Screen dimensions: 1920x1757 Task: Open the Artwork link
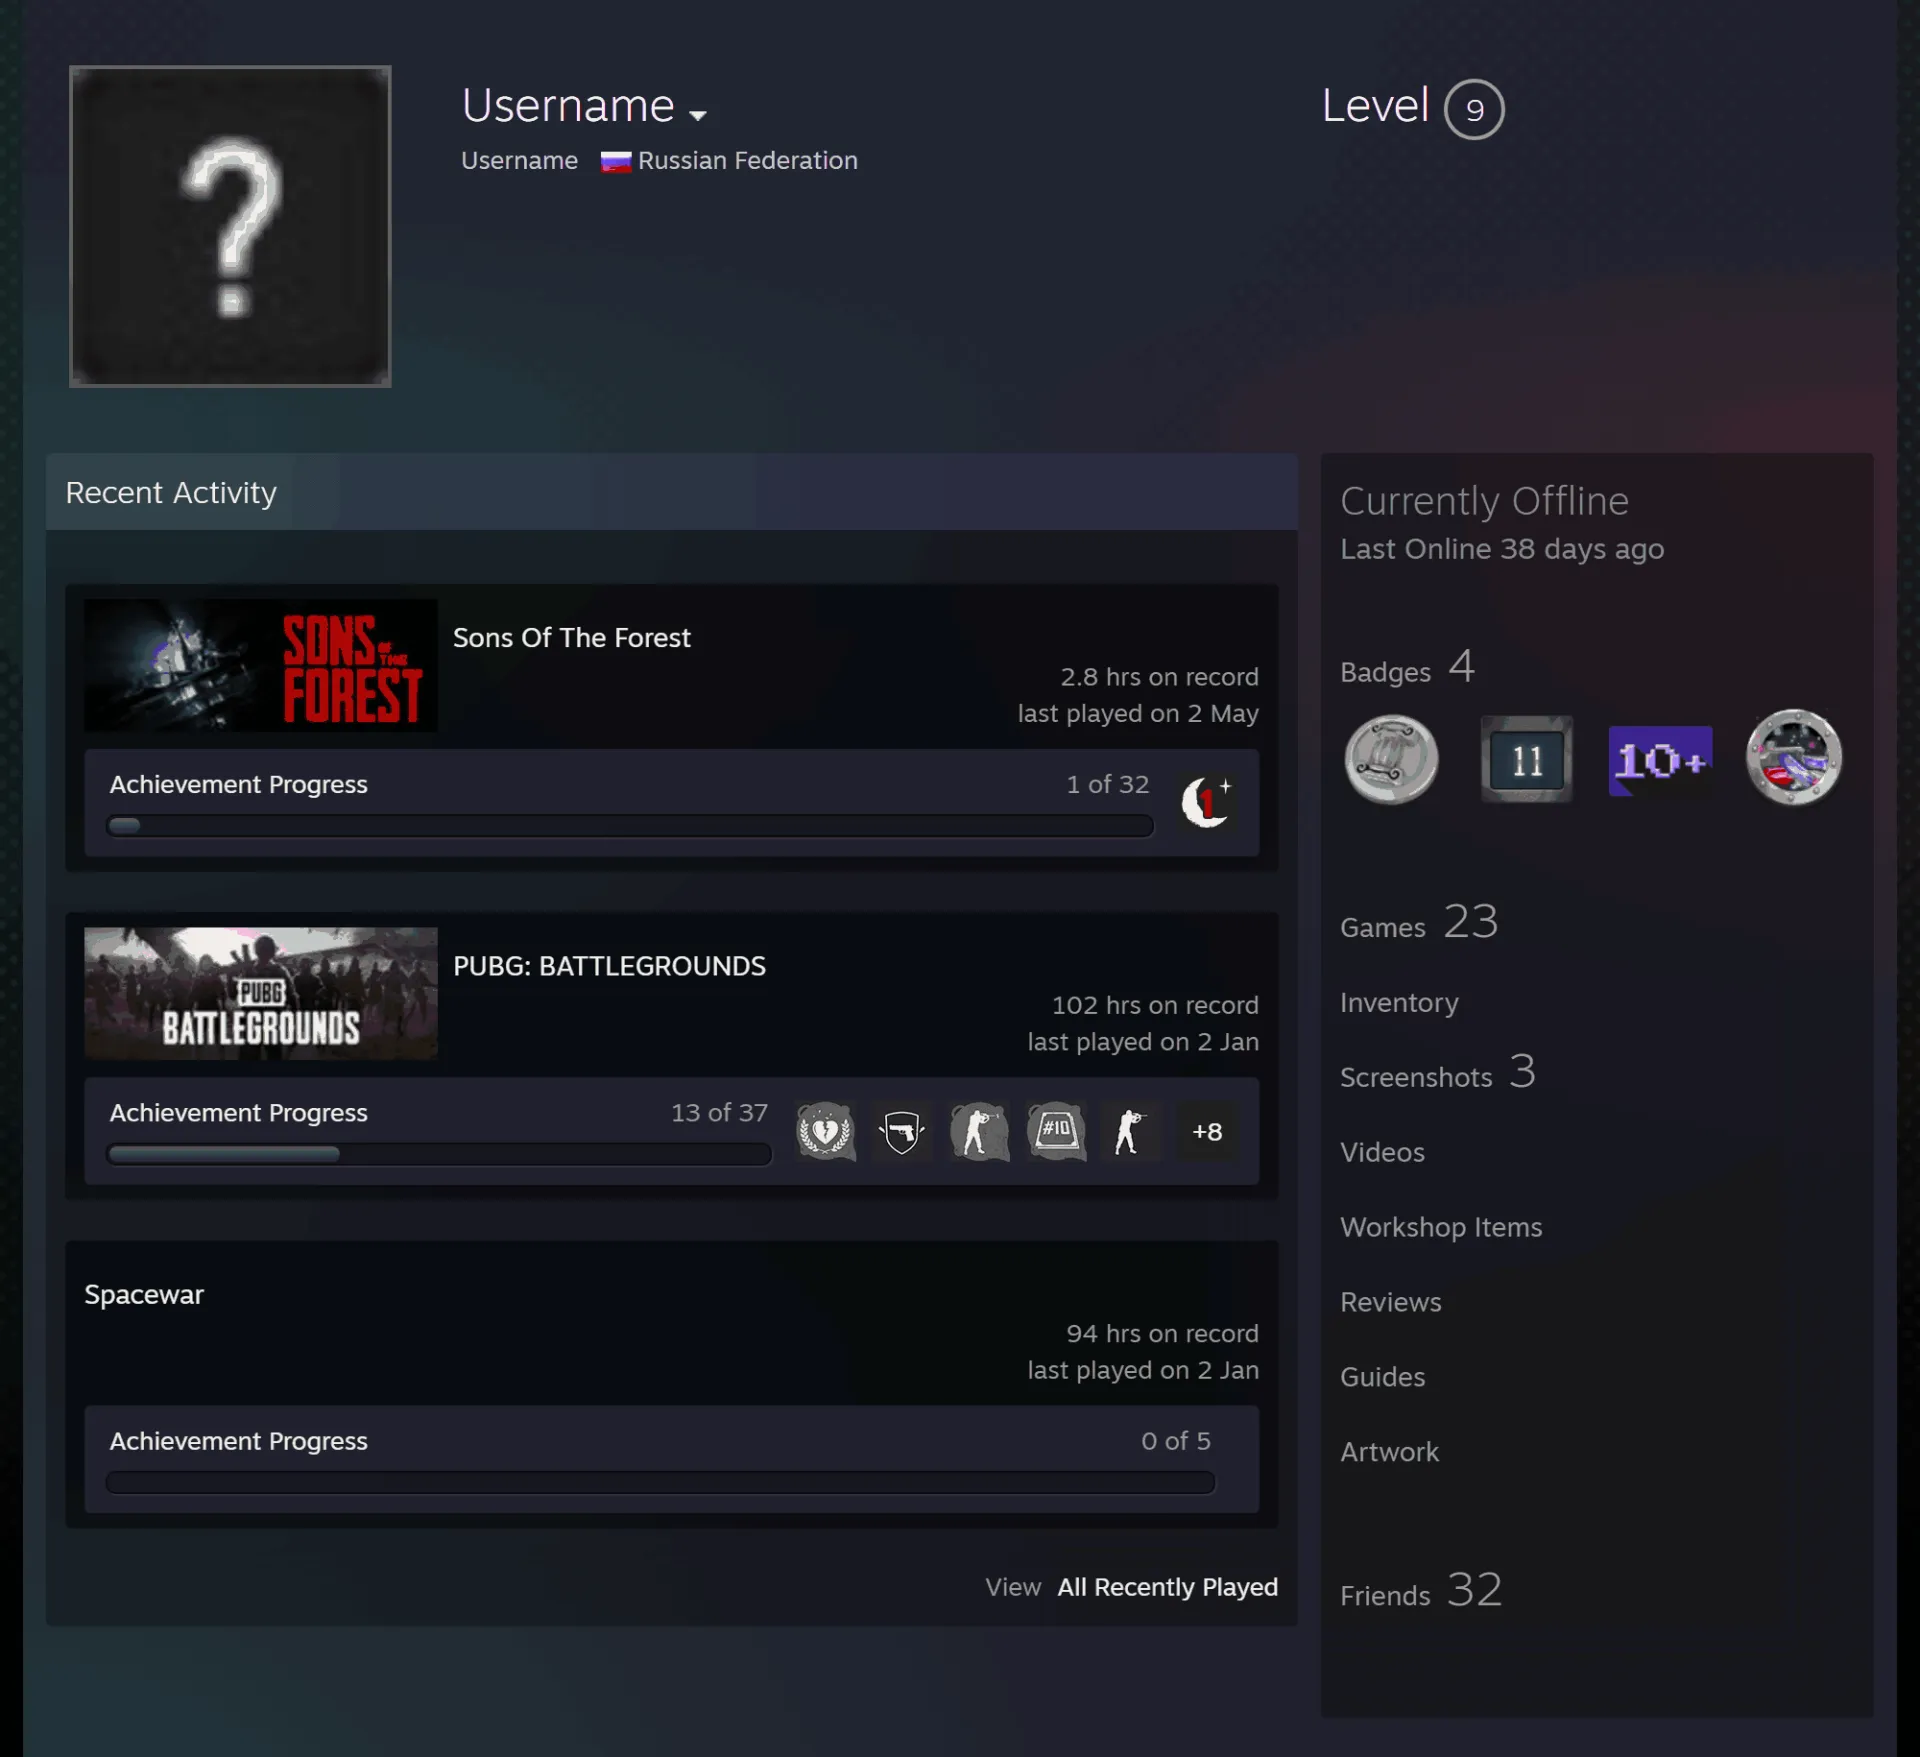1389,1452
